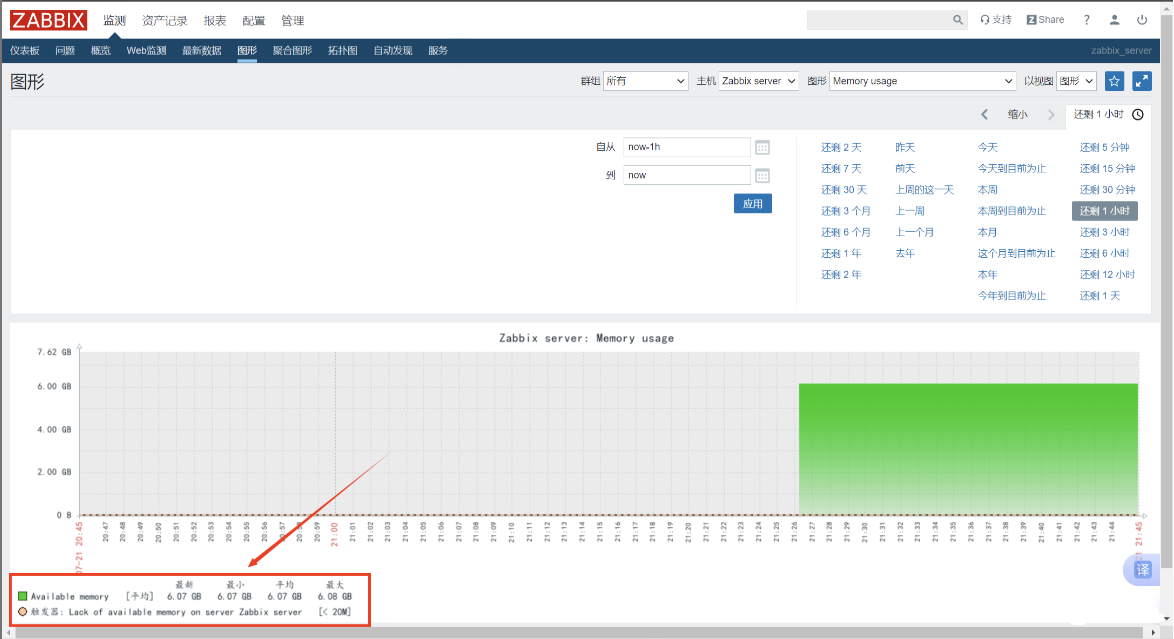Select 还剩 15 分钟 time range
This screenshot has width=1174, height=639.
[x=1107, y=169]
